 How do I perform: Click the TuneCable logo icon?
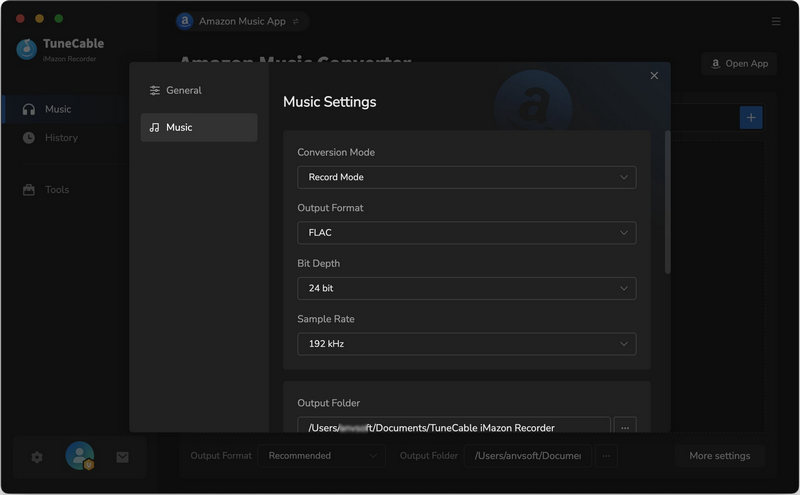tap(27, 49)
